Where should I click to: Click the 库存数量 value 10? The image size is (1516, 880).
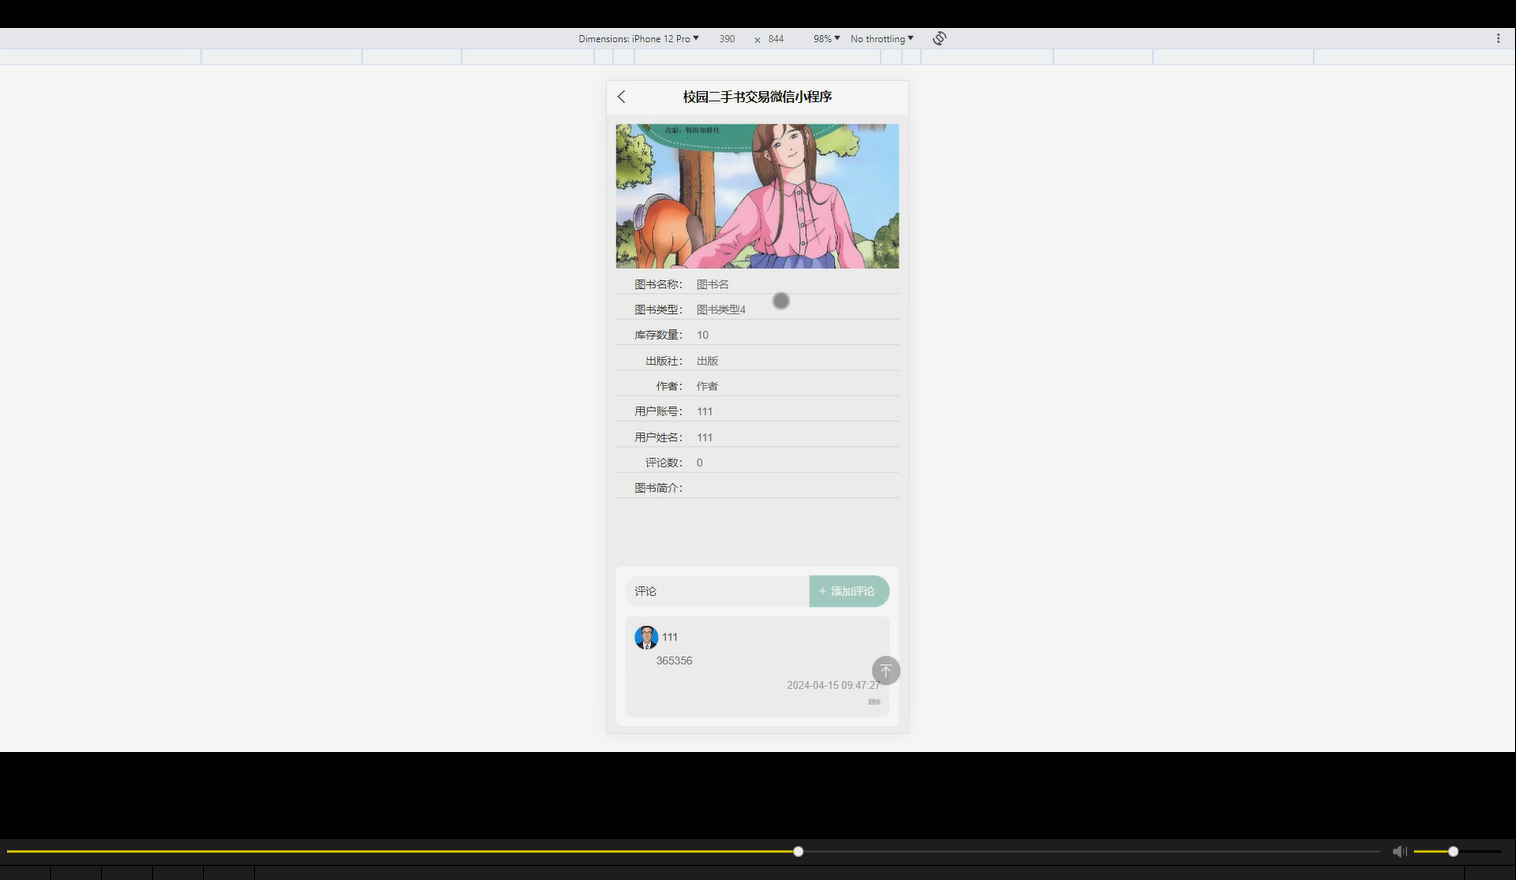click(703, 335)
